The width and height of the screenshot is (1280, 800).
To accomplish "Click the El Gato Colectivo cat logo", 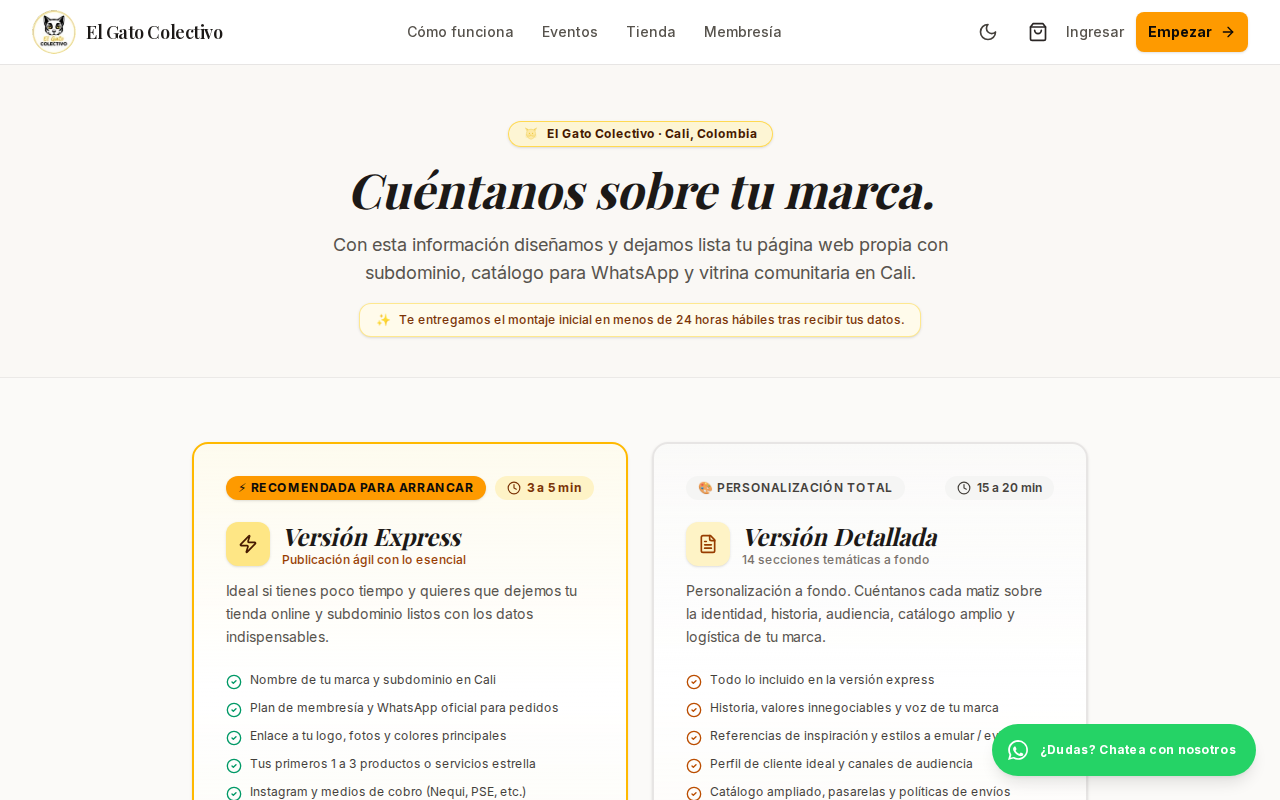I will (54, 32).
